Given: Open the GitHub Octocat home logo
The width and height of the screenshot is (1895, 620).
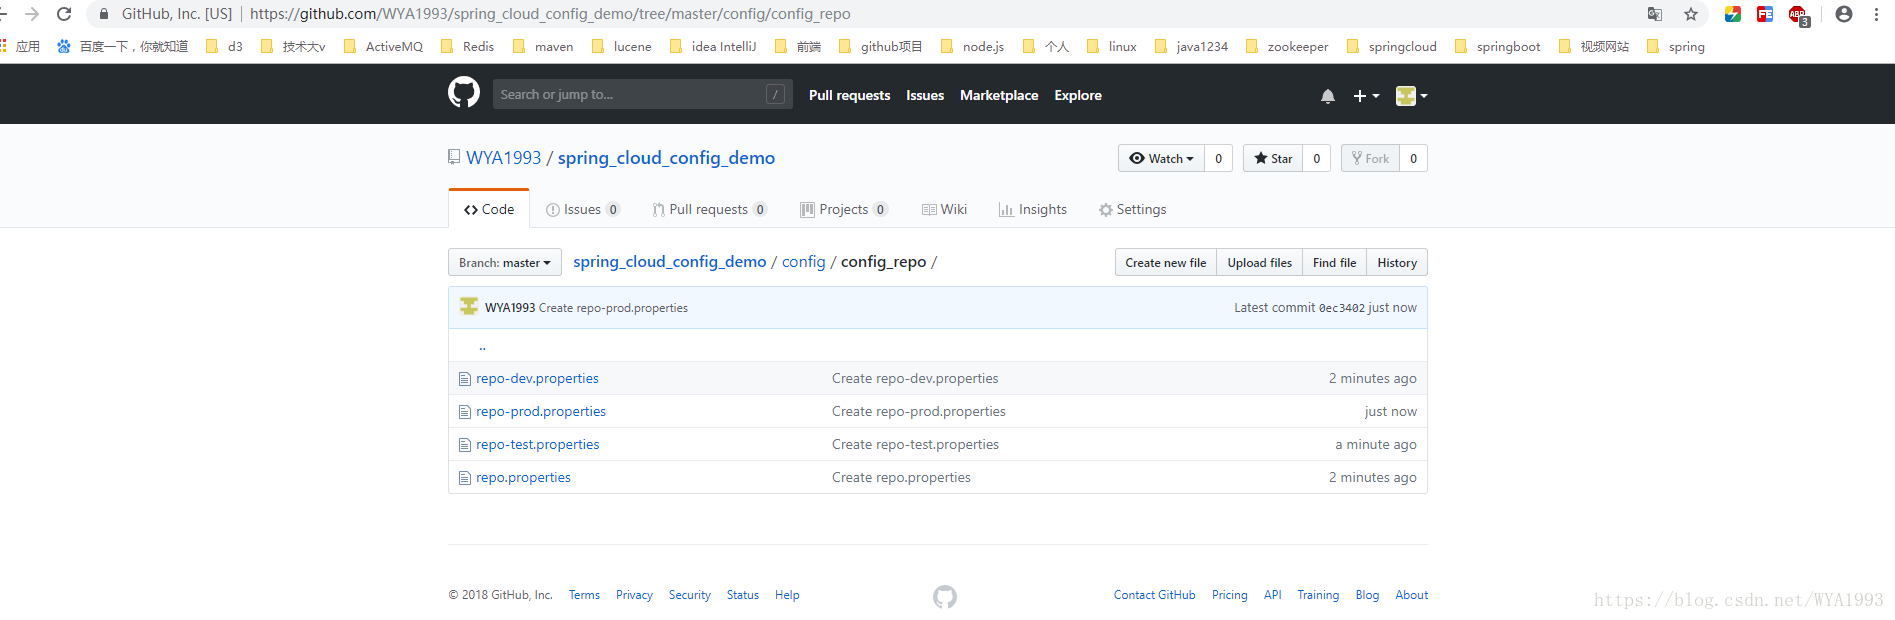Looking at the screenshot, I should click(x=464, y=93).
